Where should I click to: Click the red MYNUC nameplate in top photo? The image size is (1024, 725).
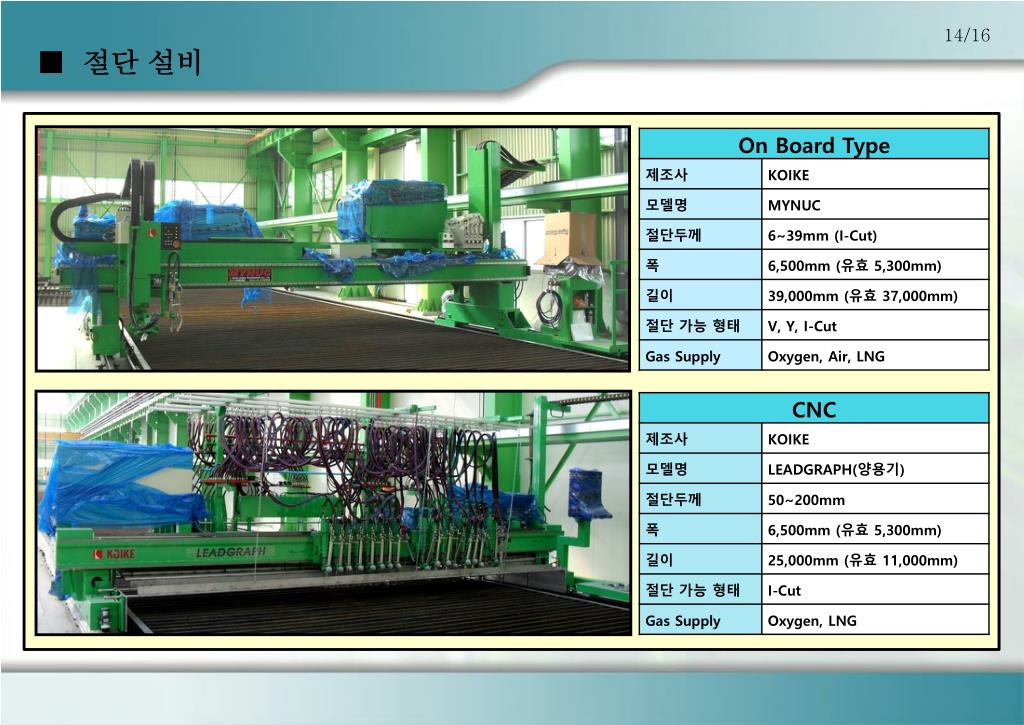249,274
